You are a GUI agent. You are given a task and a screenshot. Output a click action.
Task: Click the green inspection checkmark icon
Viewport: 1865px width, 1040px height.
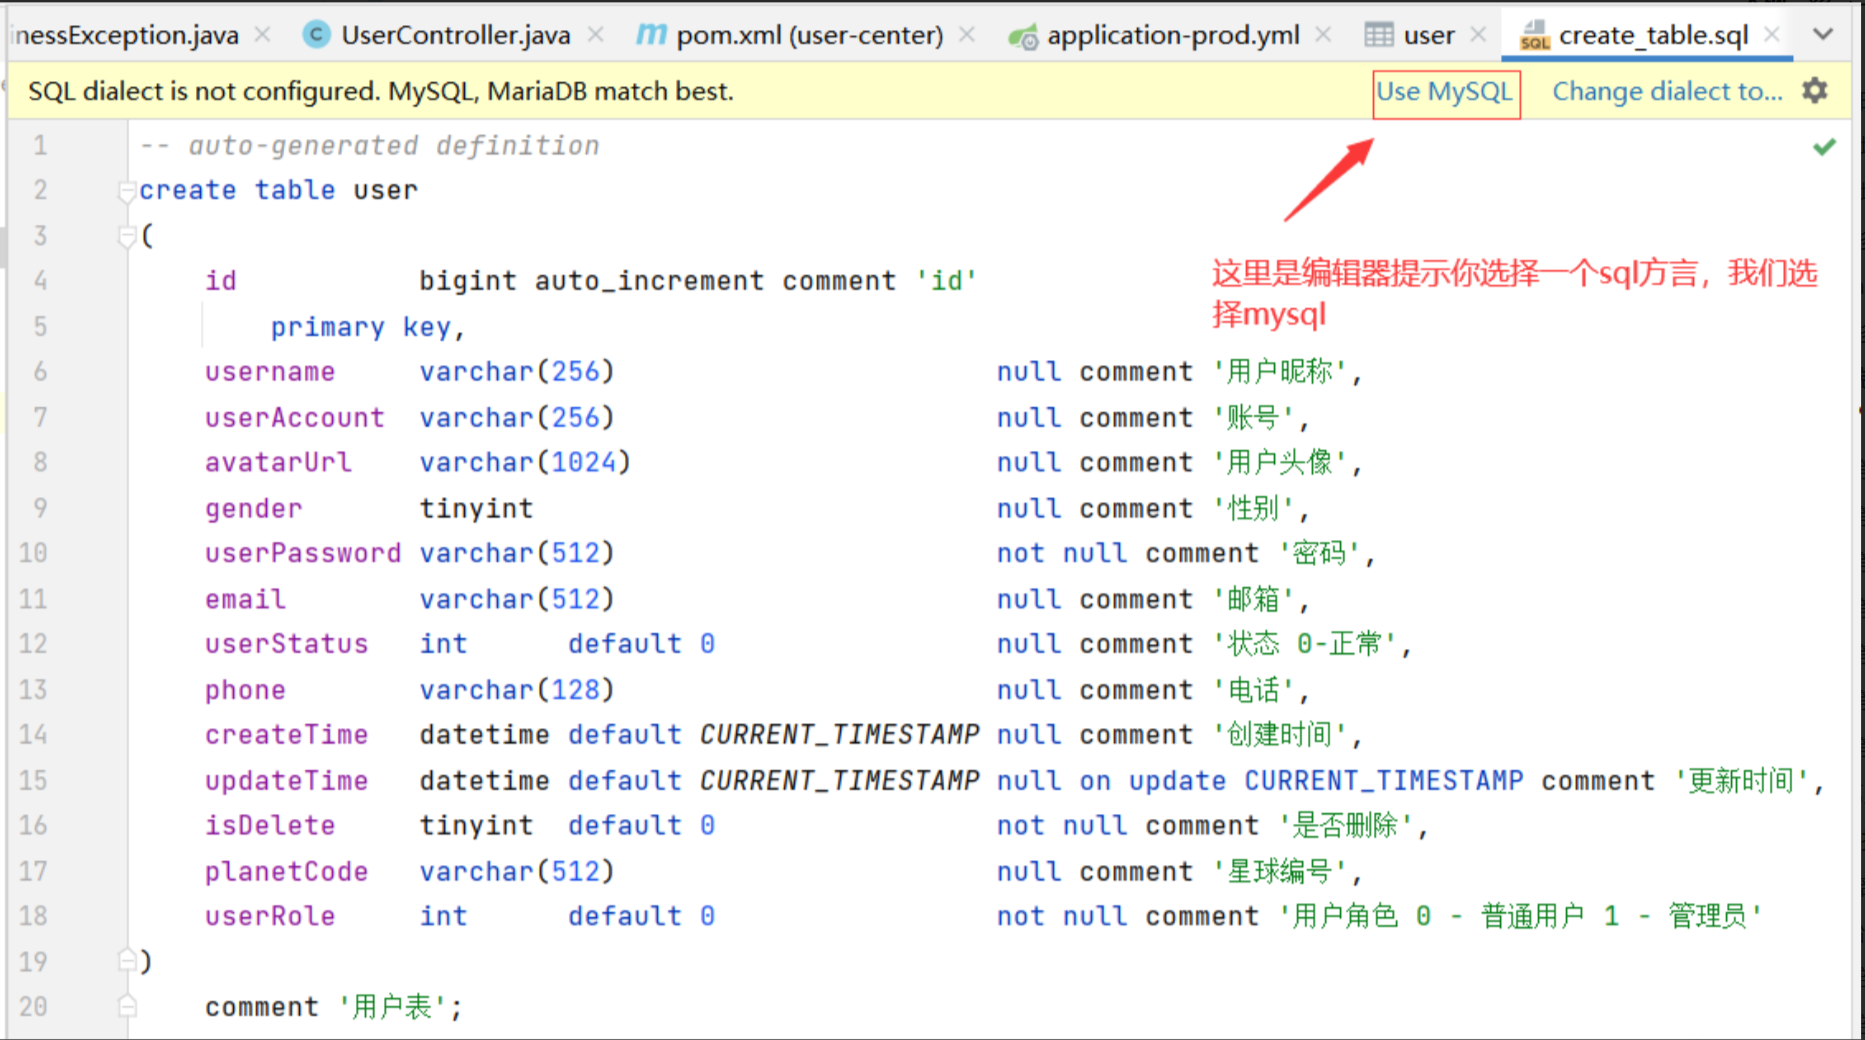tap(1824, 147)
